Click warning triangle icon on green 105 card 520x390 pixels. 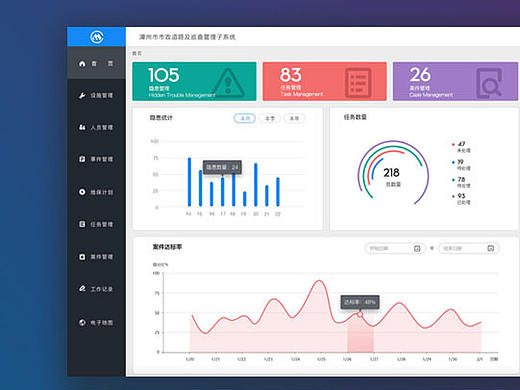pyautogui.click(x=228, y=83)
